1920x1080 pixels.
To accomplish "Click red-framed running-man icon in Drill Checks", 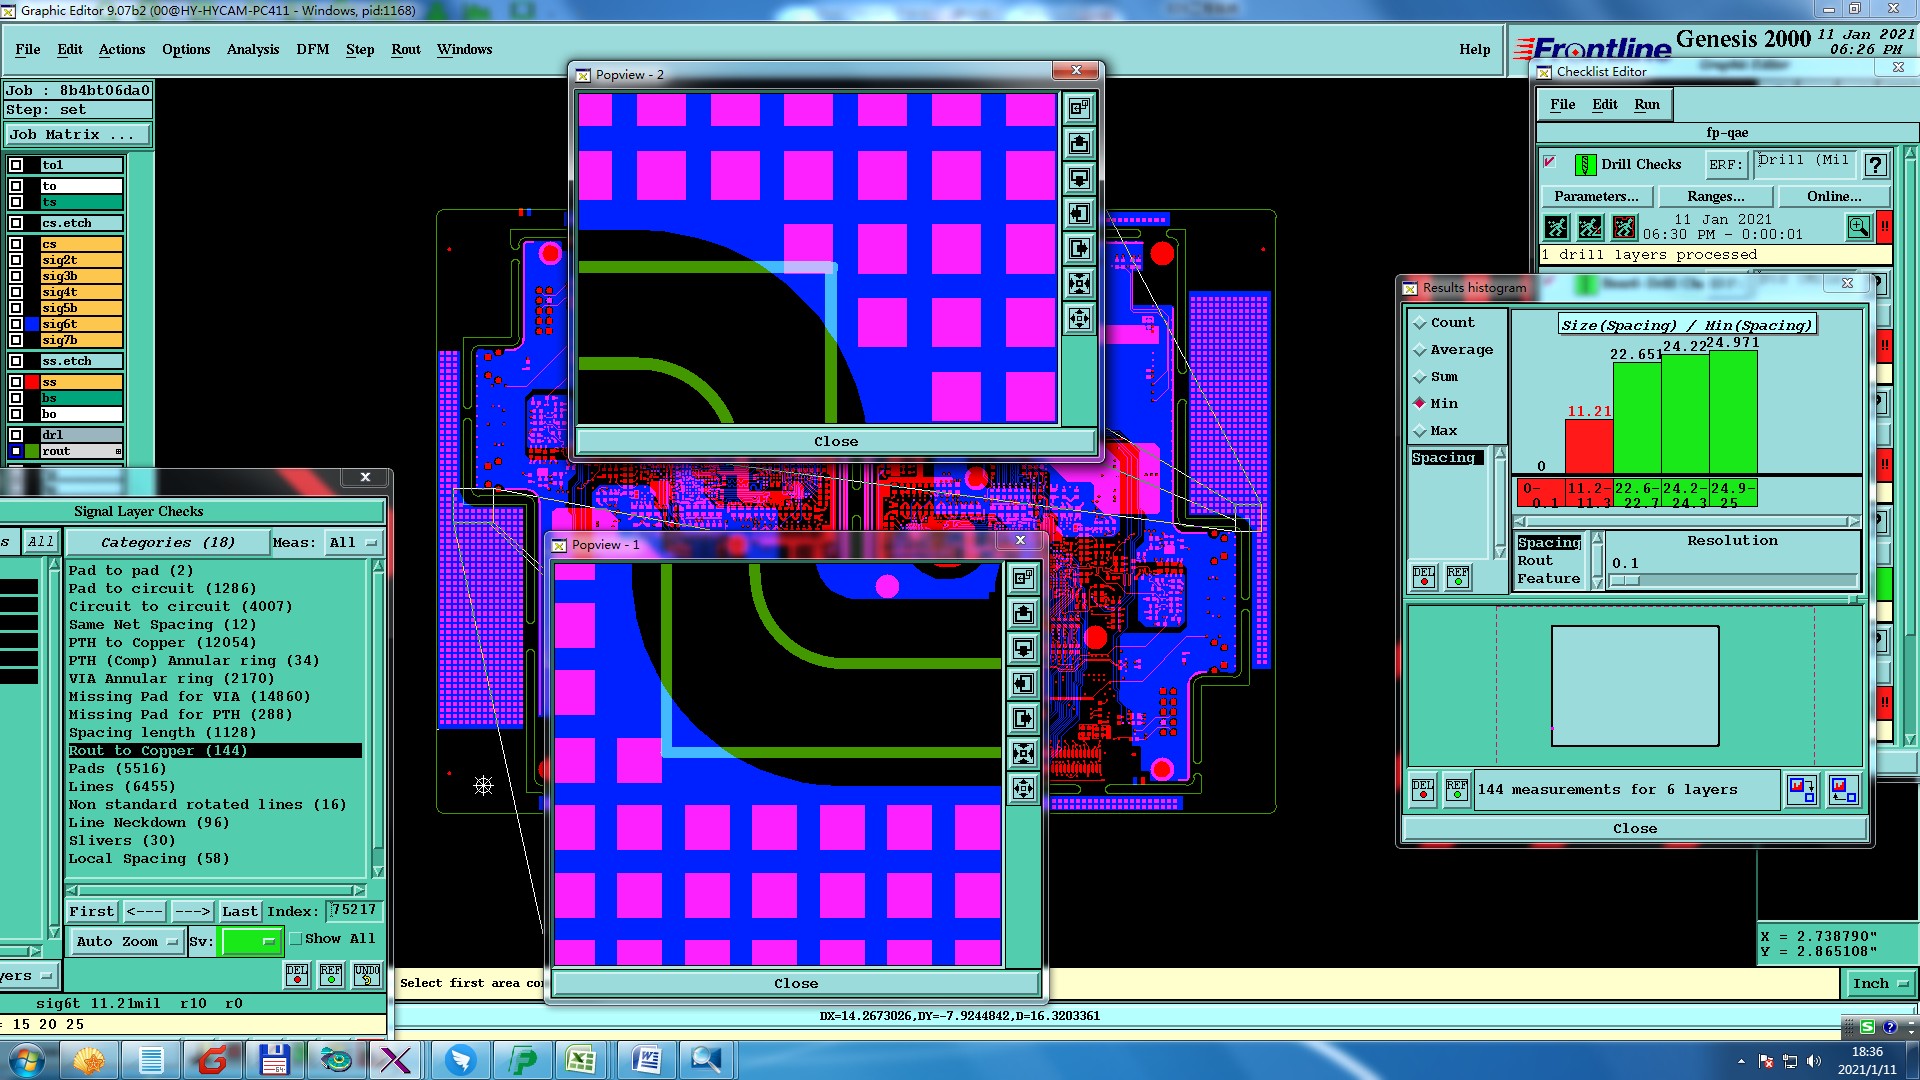I will point(1624,228).
